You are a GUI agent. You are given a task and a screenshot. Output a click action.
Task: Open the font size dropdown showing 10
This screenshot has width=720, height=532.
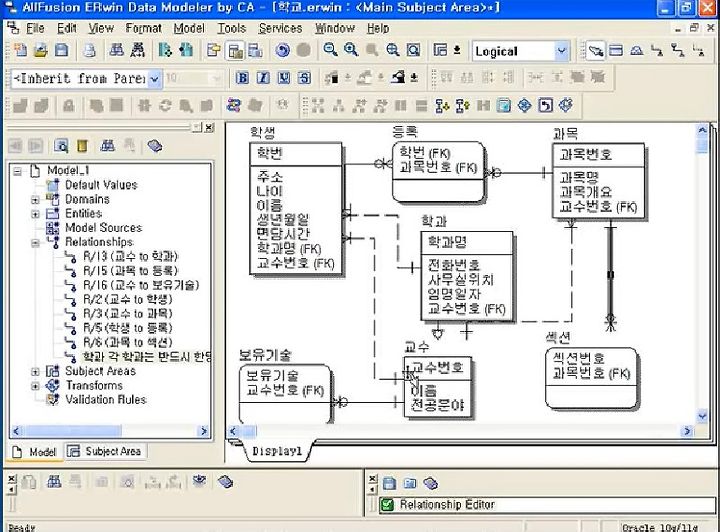coord(217,78)
